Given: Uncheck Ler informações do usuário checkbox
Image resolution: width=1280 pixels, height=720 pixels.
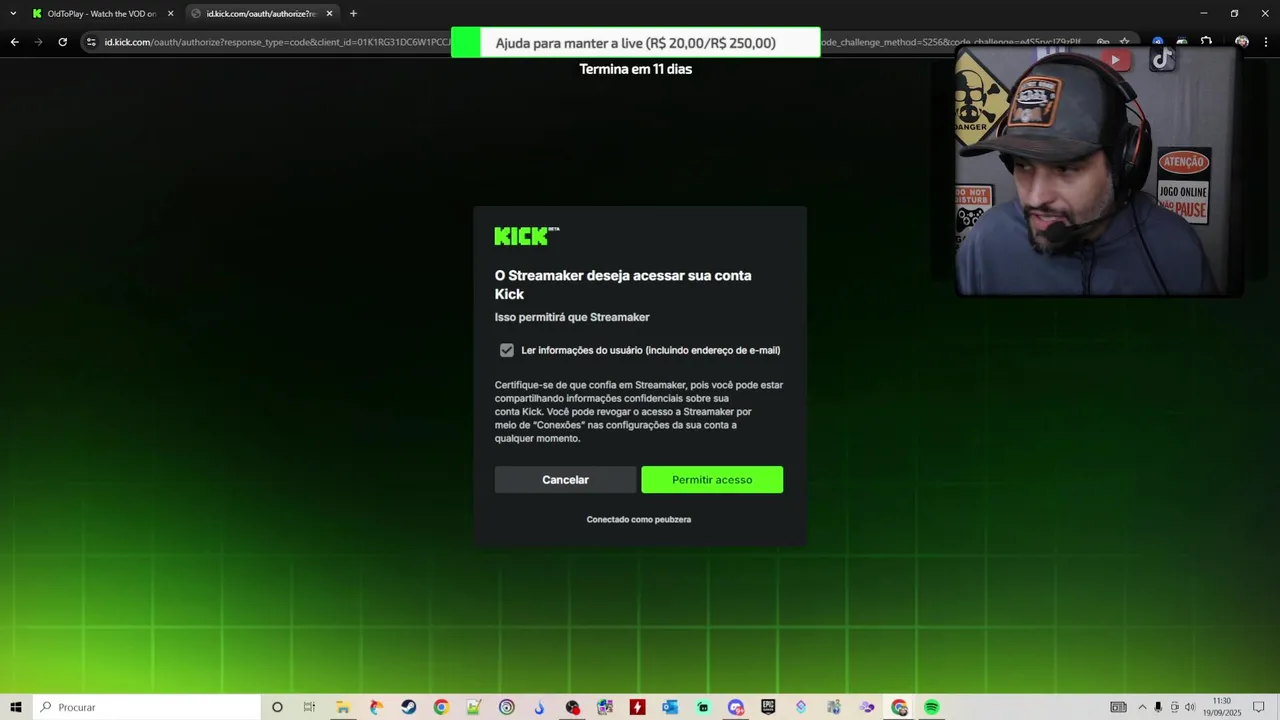Looking at the screenshot, I should [507, 350].
